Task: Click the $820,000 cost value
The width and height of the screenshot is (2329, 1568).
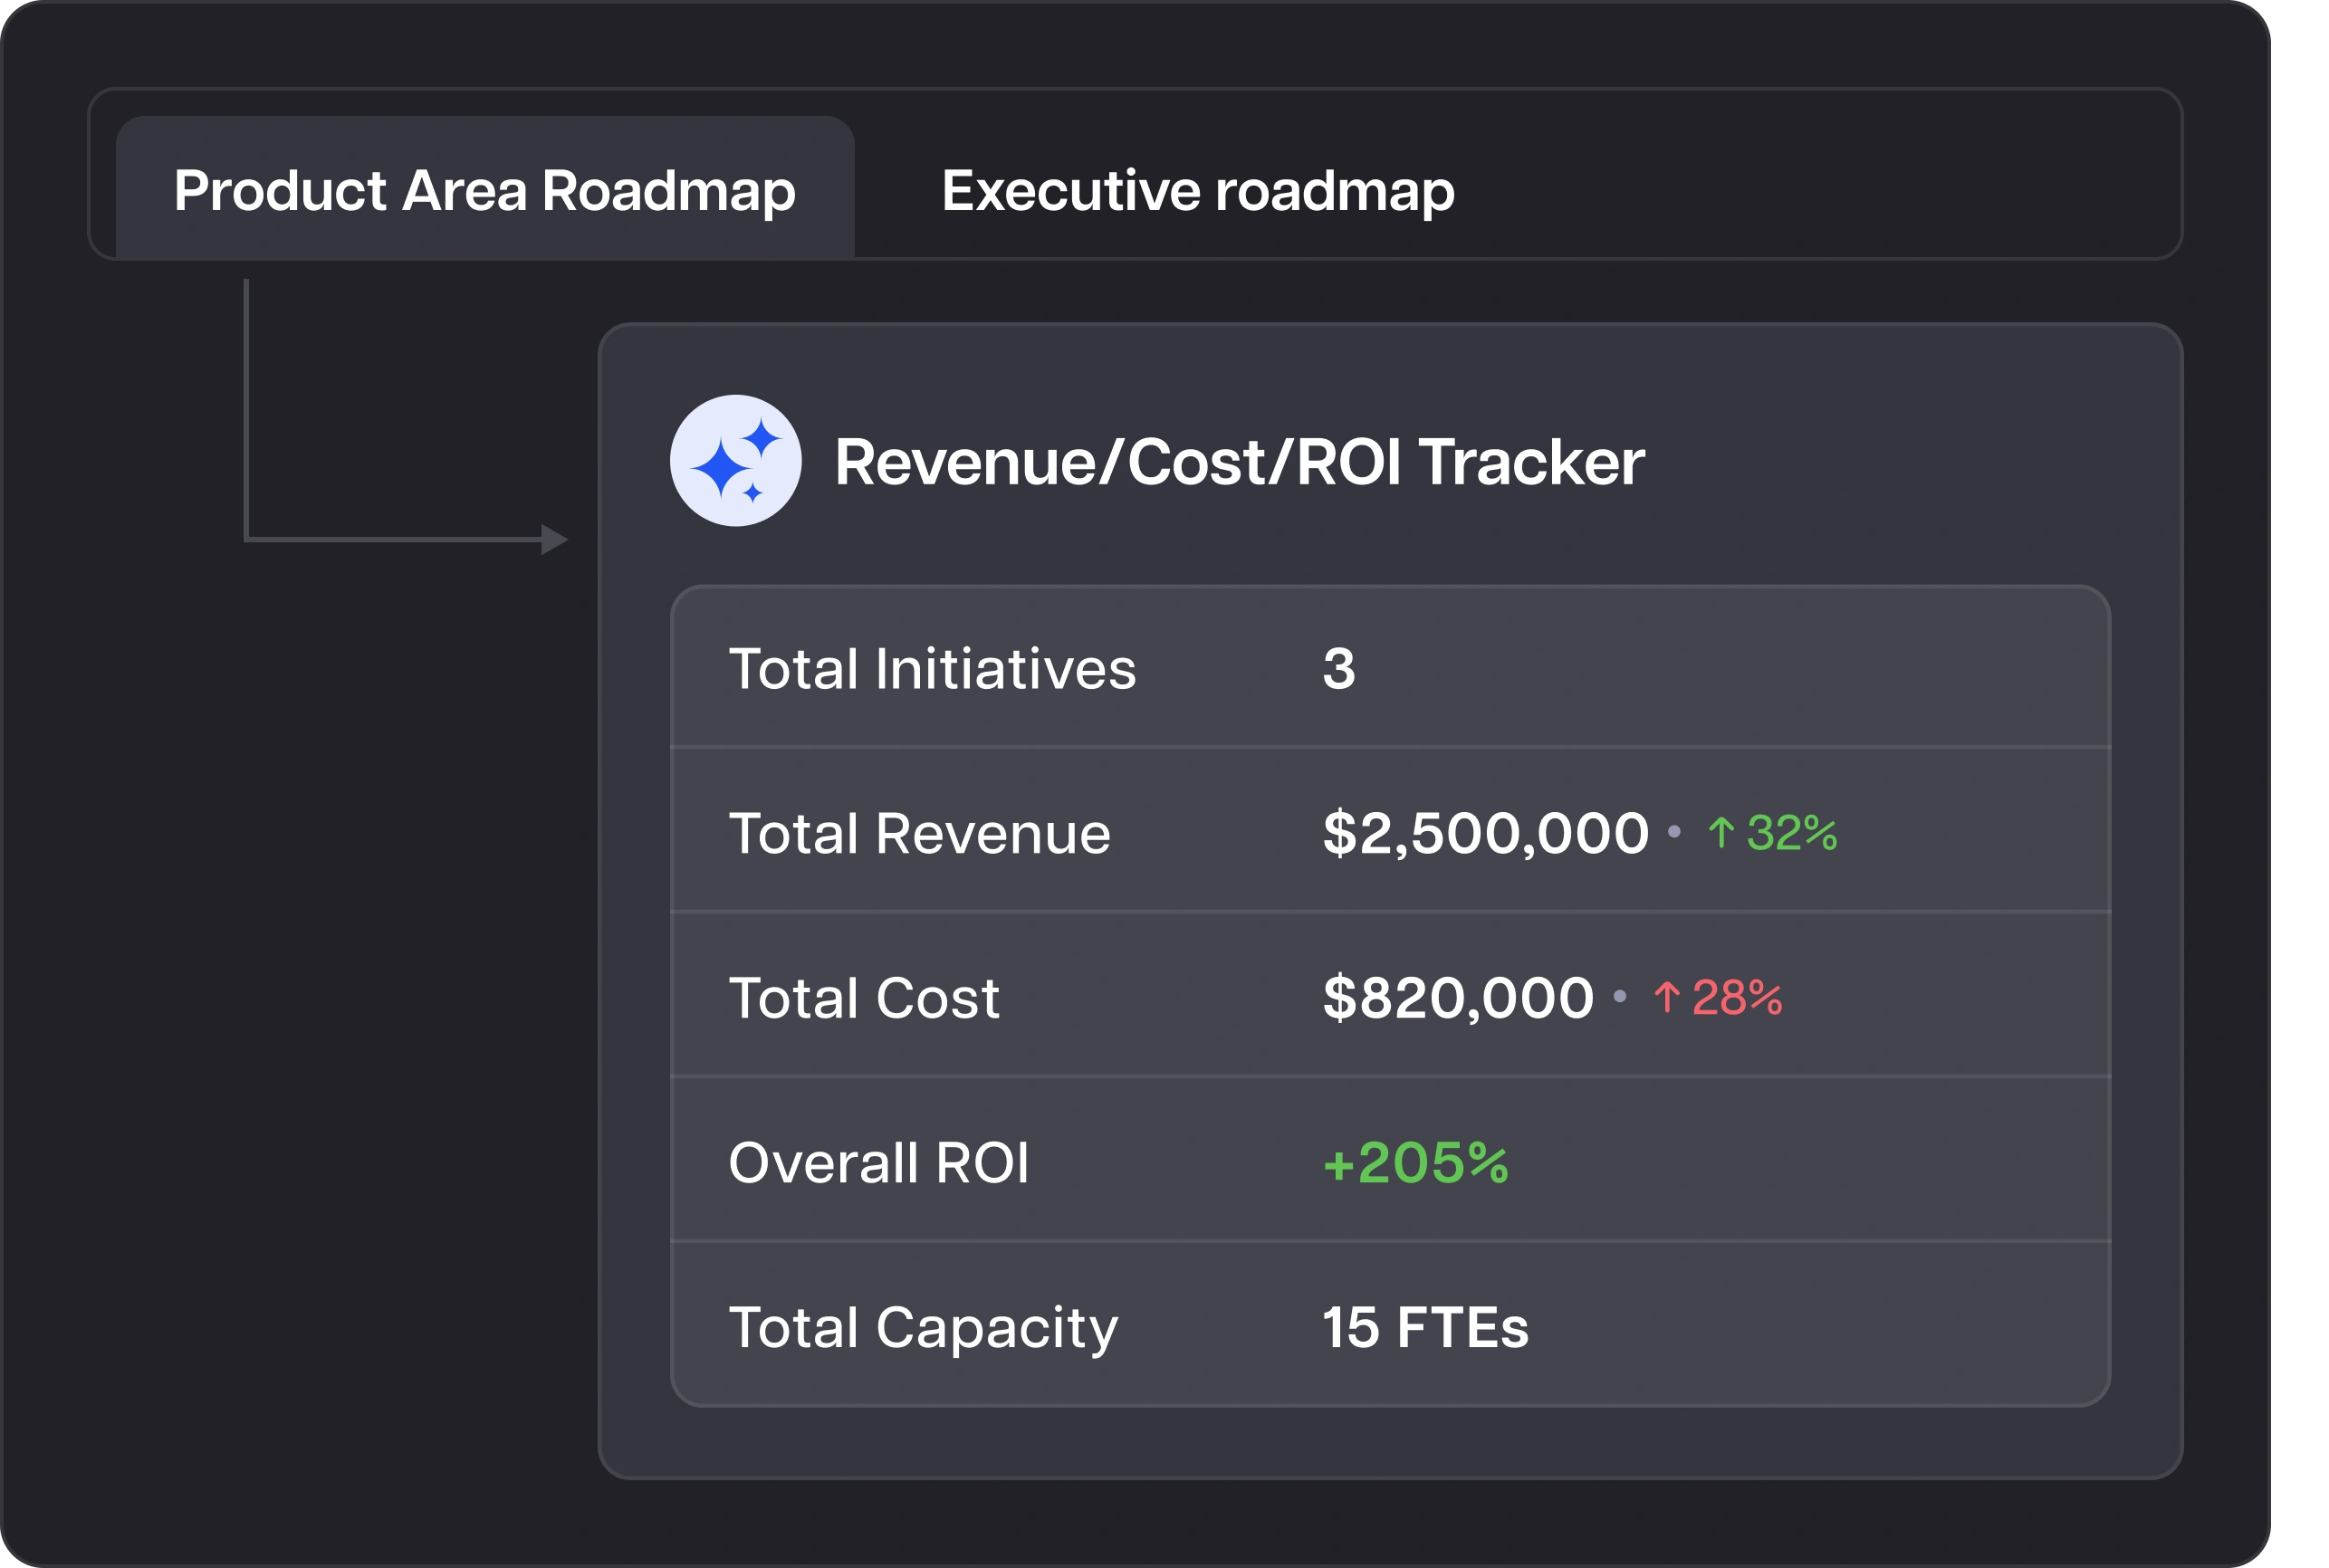Action: [x=1457, y=998]
